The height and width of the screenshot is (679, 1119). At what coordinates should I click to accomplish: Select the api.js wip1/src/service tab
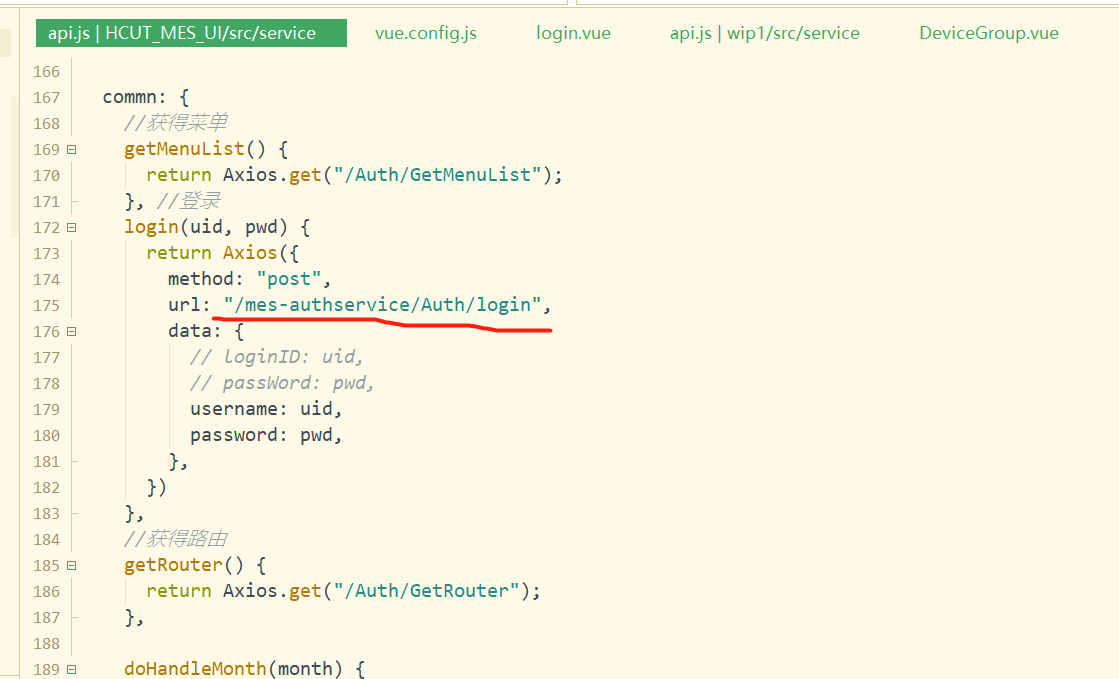pos(764,34)
